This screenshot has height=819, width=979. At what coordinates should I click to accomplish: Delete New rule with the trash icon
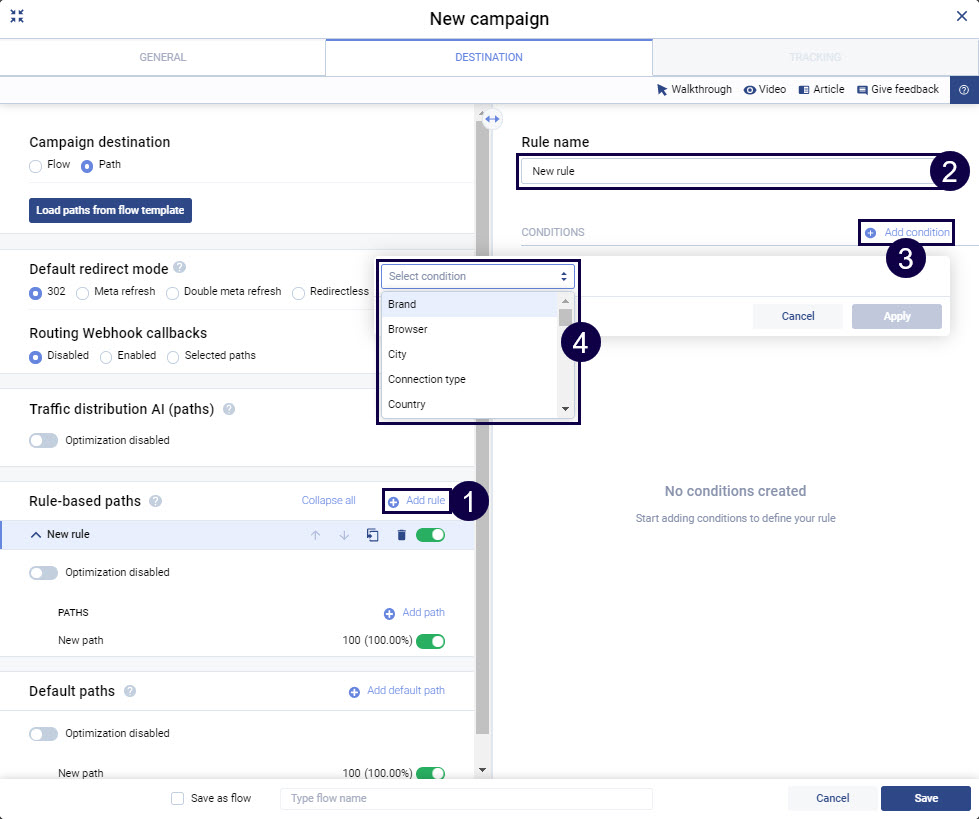click(401, 535)
